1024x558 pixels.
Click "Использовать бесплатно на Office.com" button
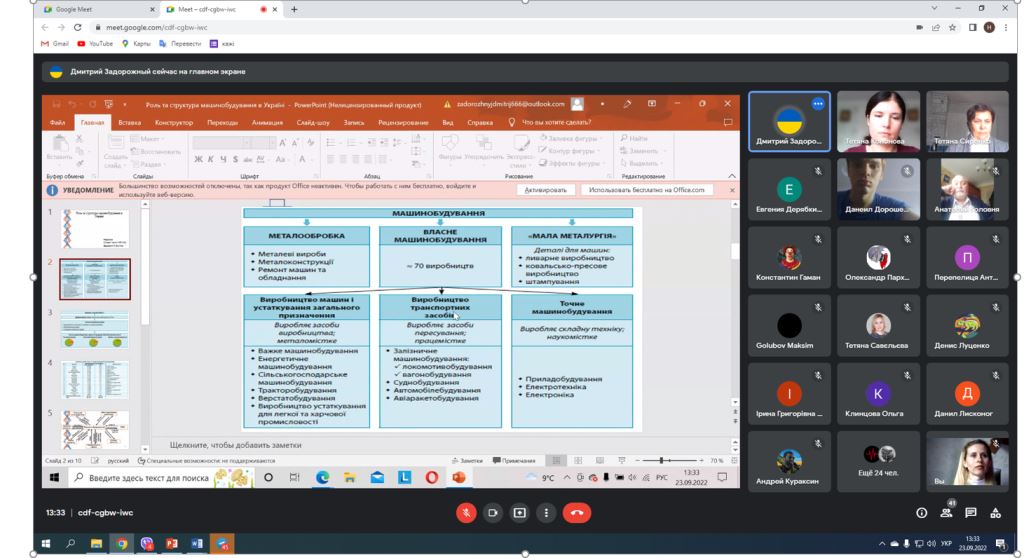coord(647,190)
